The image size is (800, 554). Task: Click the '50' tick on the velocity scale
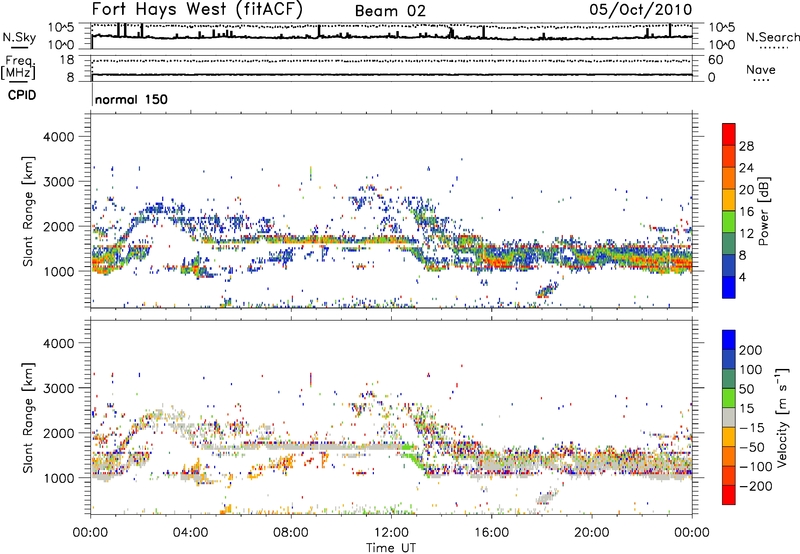pos(746,389)
